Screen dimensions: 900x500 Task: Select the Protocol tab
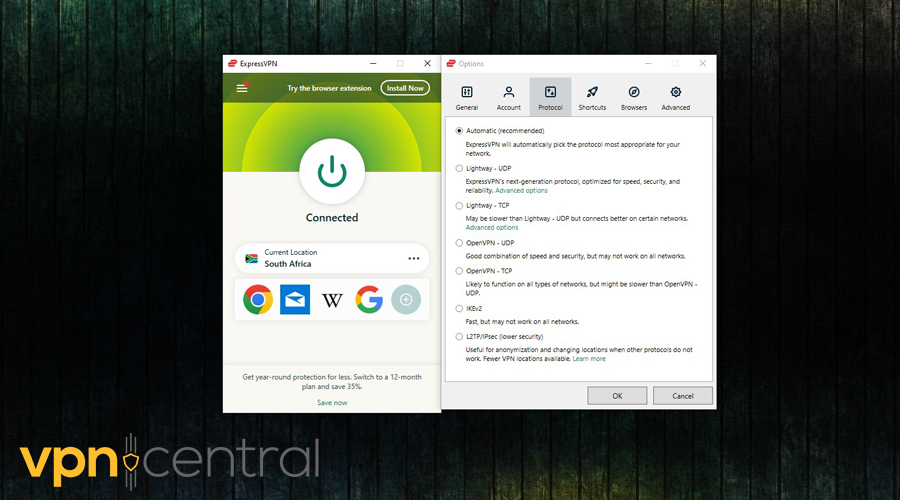point(550,97)
